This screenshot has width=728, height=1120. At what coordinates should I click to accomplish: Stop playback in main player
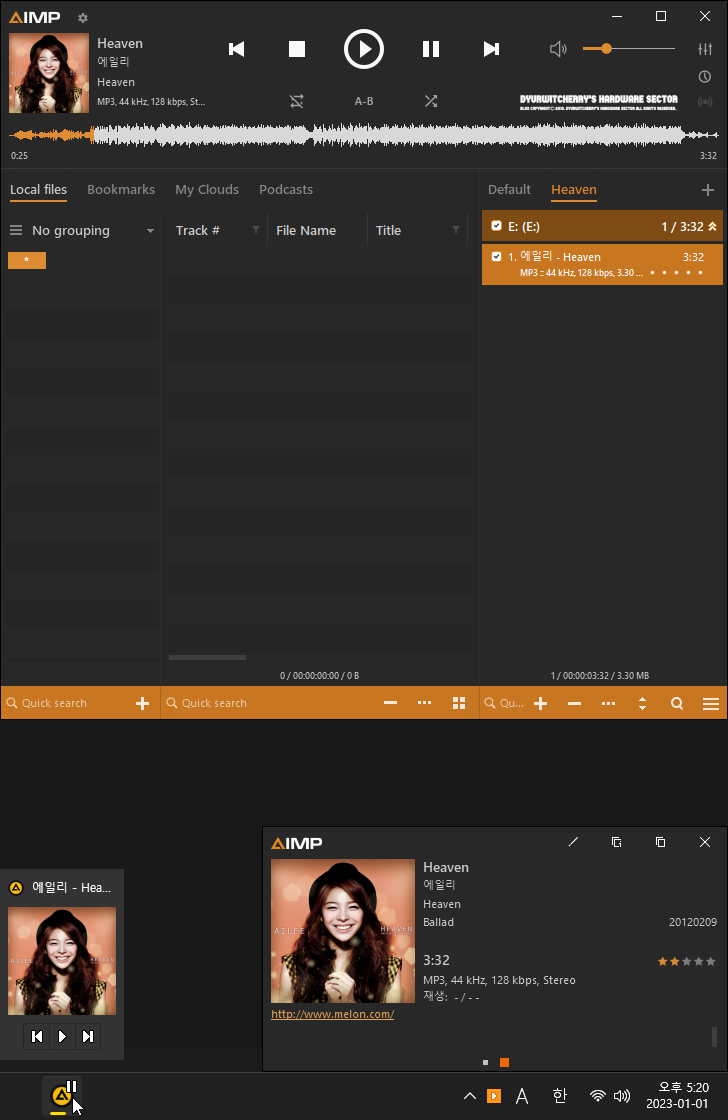click(296, 49)
